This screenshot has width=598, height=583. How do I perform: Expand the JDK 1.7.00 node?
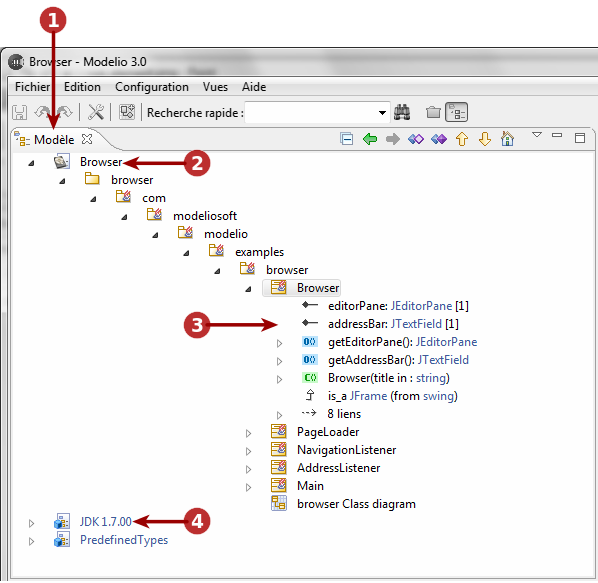tap(32, 524)
